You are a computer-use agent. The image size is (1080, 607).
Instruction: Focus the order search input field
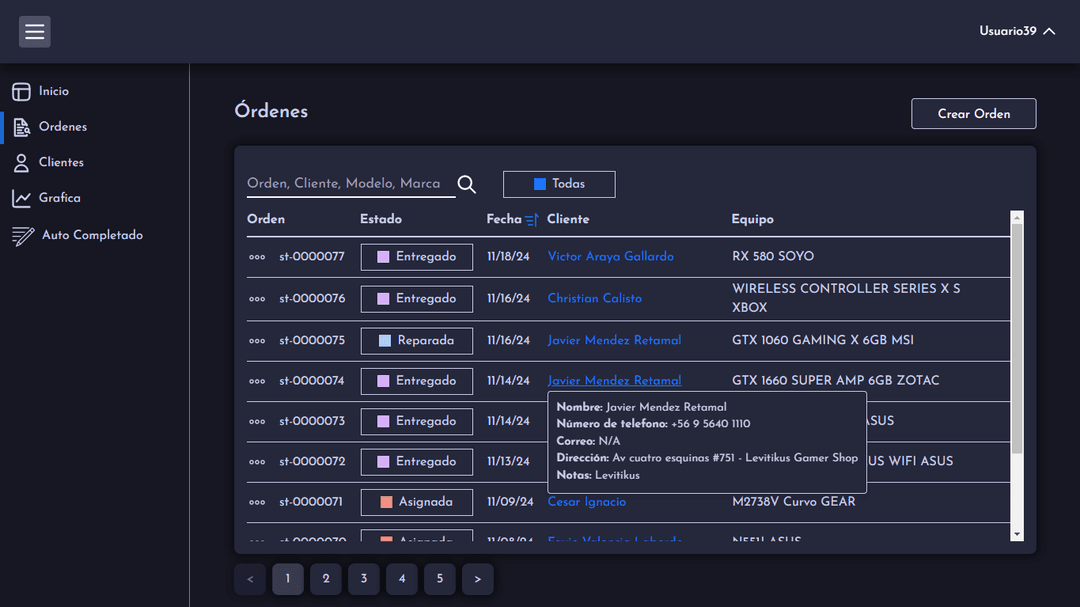pos(351,184)
